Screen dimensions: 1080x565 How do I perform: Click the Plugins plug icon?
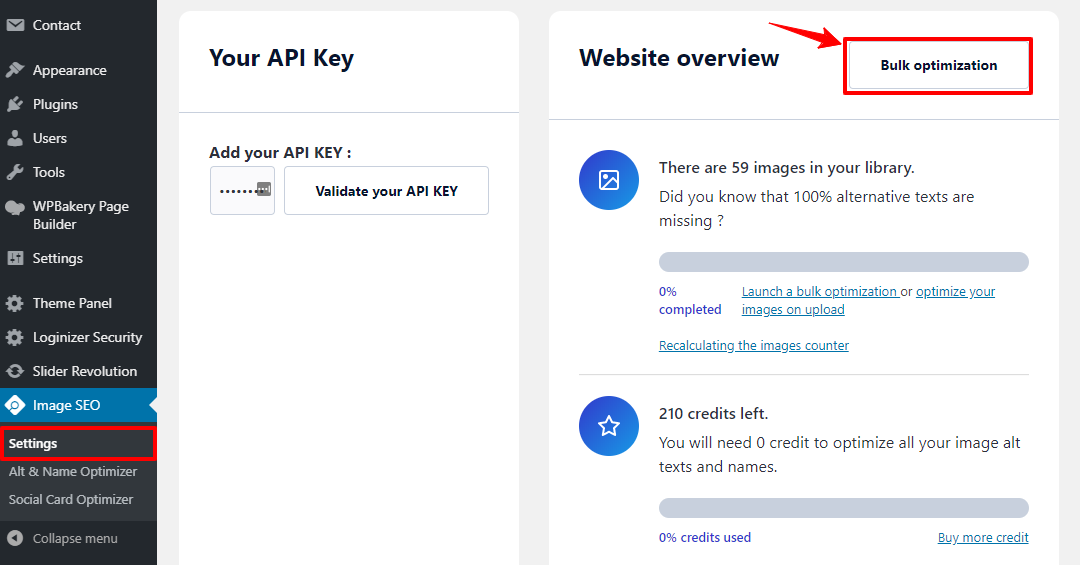[x=14, y=104]
